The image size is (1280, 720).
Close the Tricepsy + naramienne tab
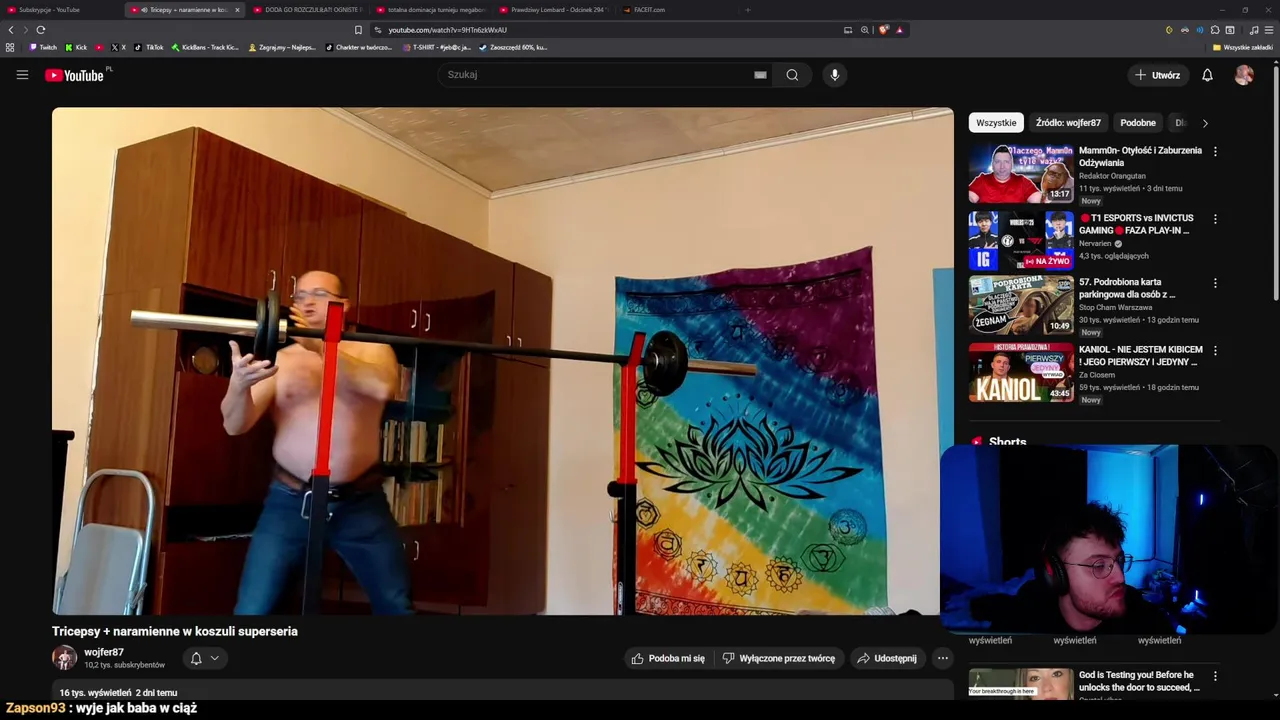237,10
